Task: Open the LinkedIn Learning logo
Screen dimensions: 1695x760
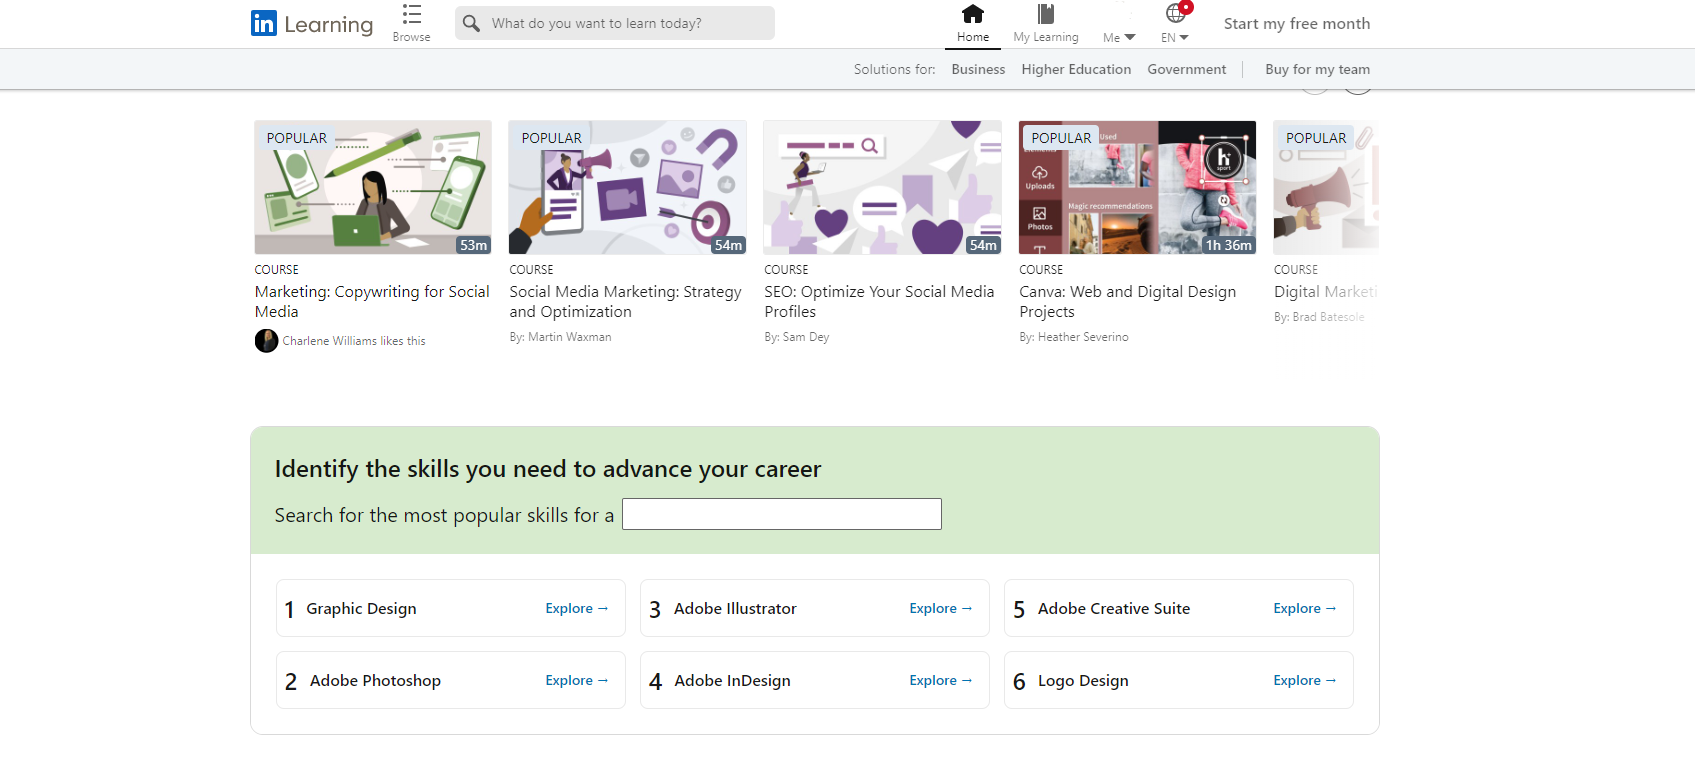Action: pos(312,23)
